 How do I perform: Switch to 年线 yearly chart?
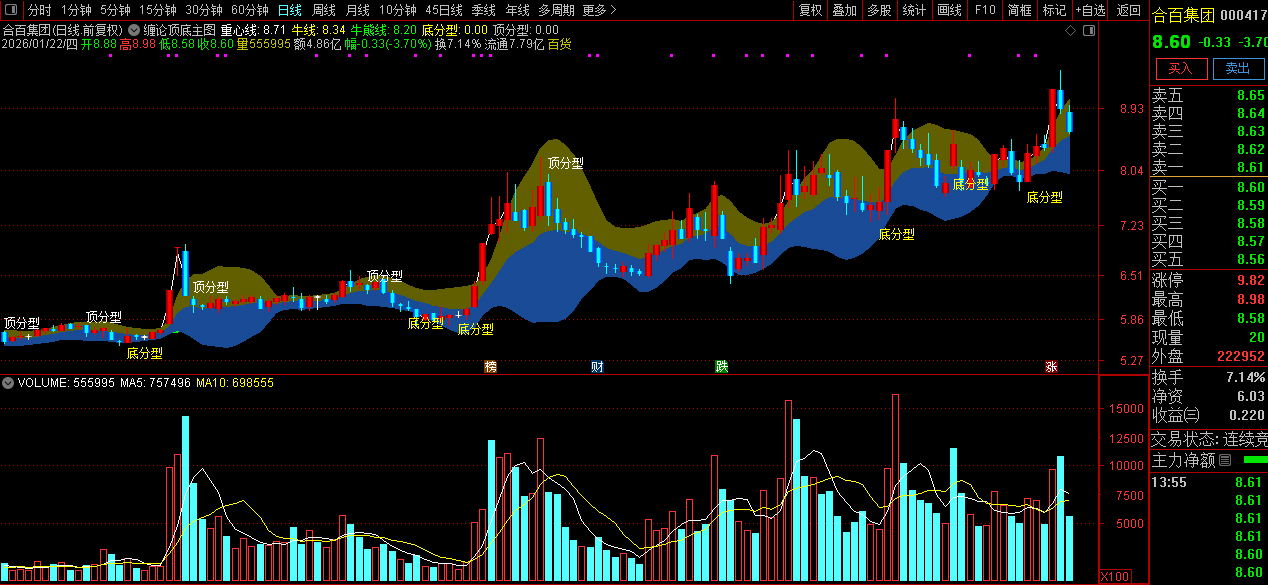point(518,10)
